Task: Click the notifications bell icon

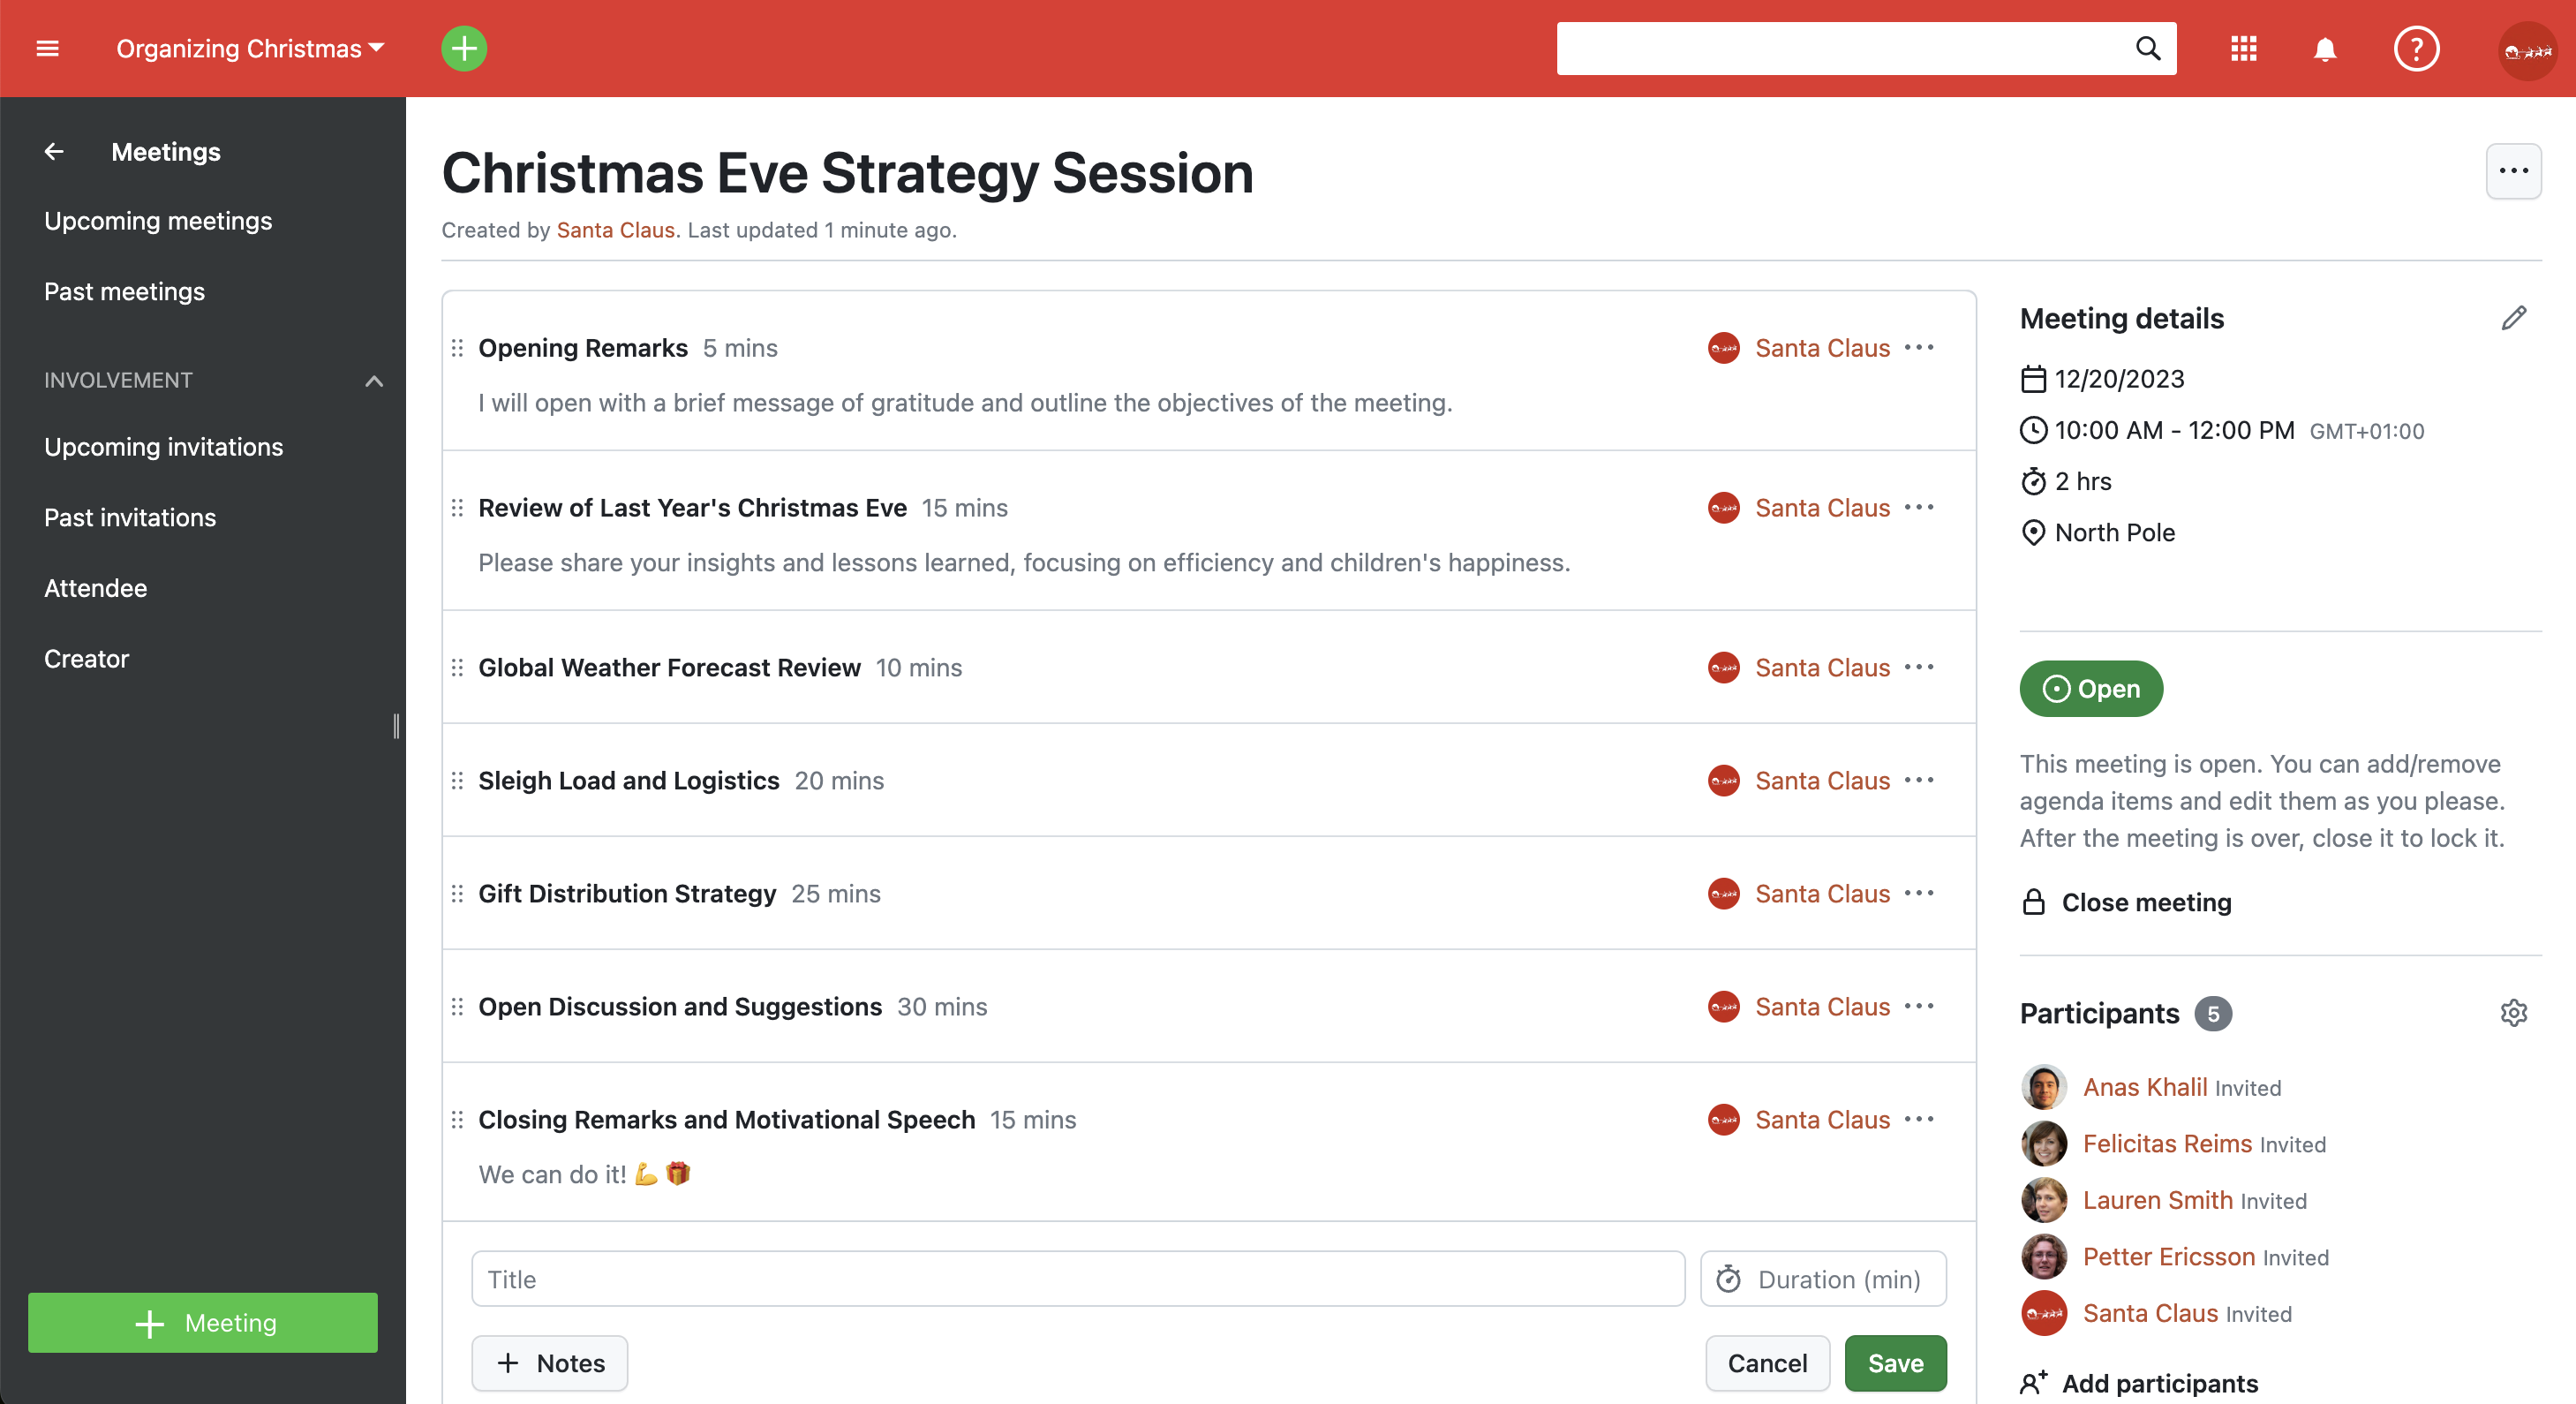Action: [2324, 49]
